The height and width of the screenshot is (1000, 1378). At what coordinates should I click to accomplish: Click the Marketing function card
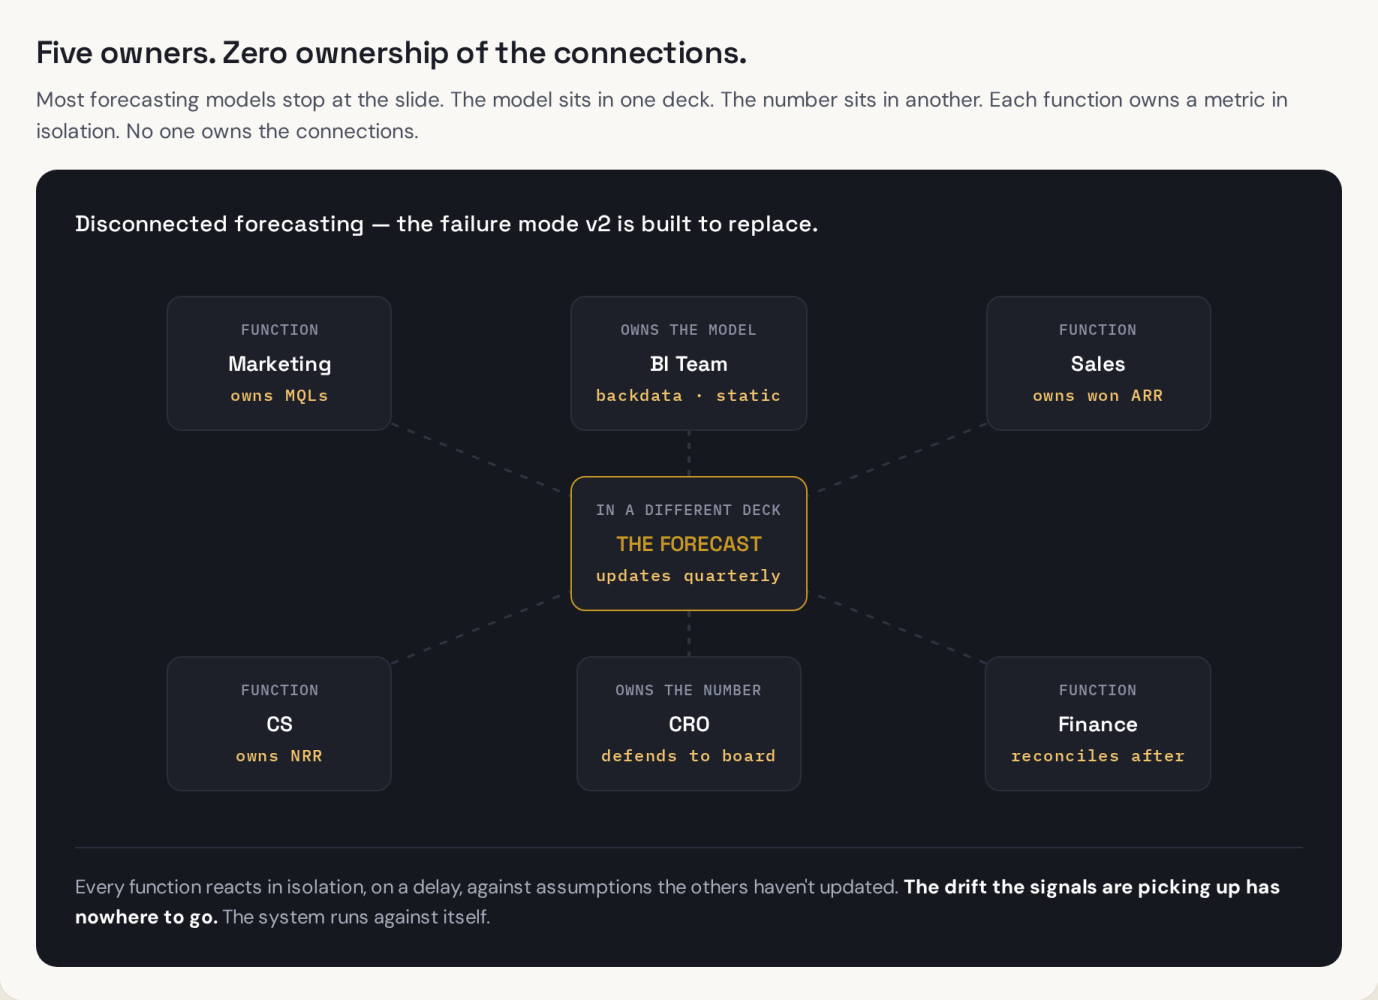point(279,363)
